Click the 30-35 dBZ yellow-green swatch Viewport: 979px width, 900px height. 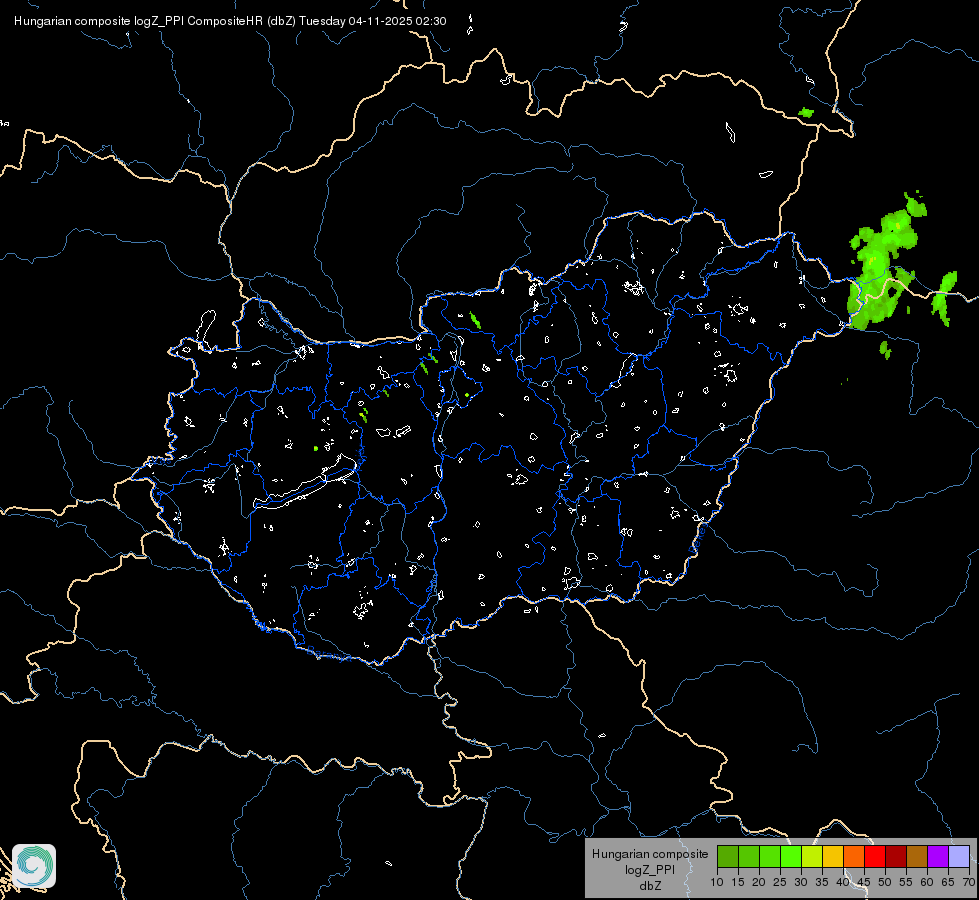point(812,856)
